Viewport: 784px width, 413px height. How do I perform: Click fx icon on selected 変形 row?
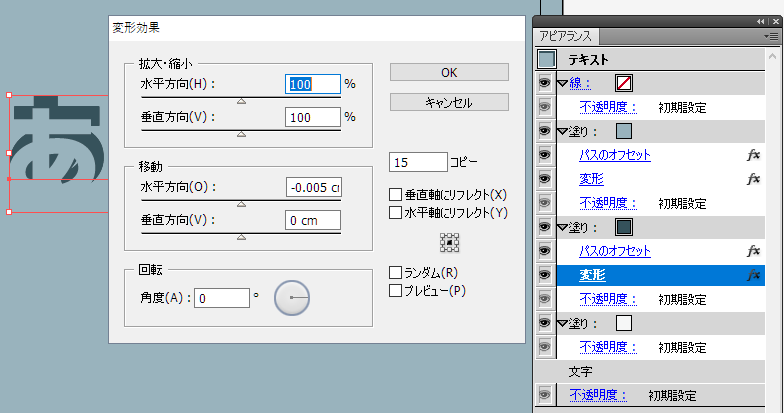click(753, 275)
